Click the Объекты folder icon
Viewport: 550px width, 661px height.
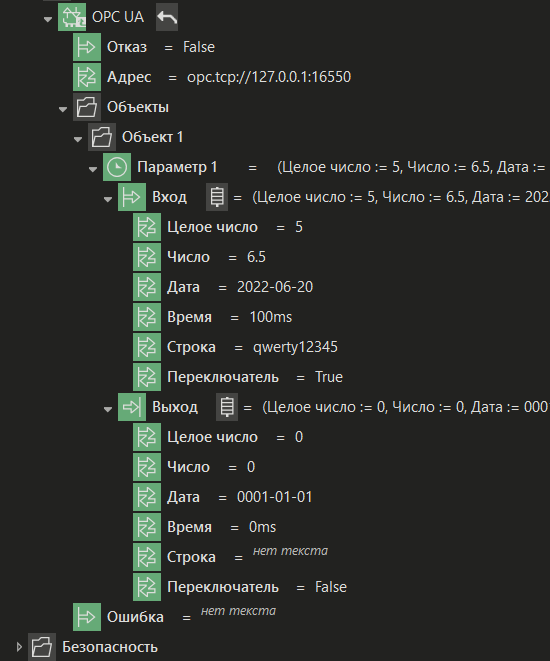(87, 107)
